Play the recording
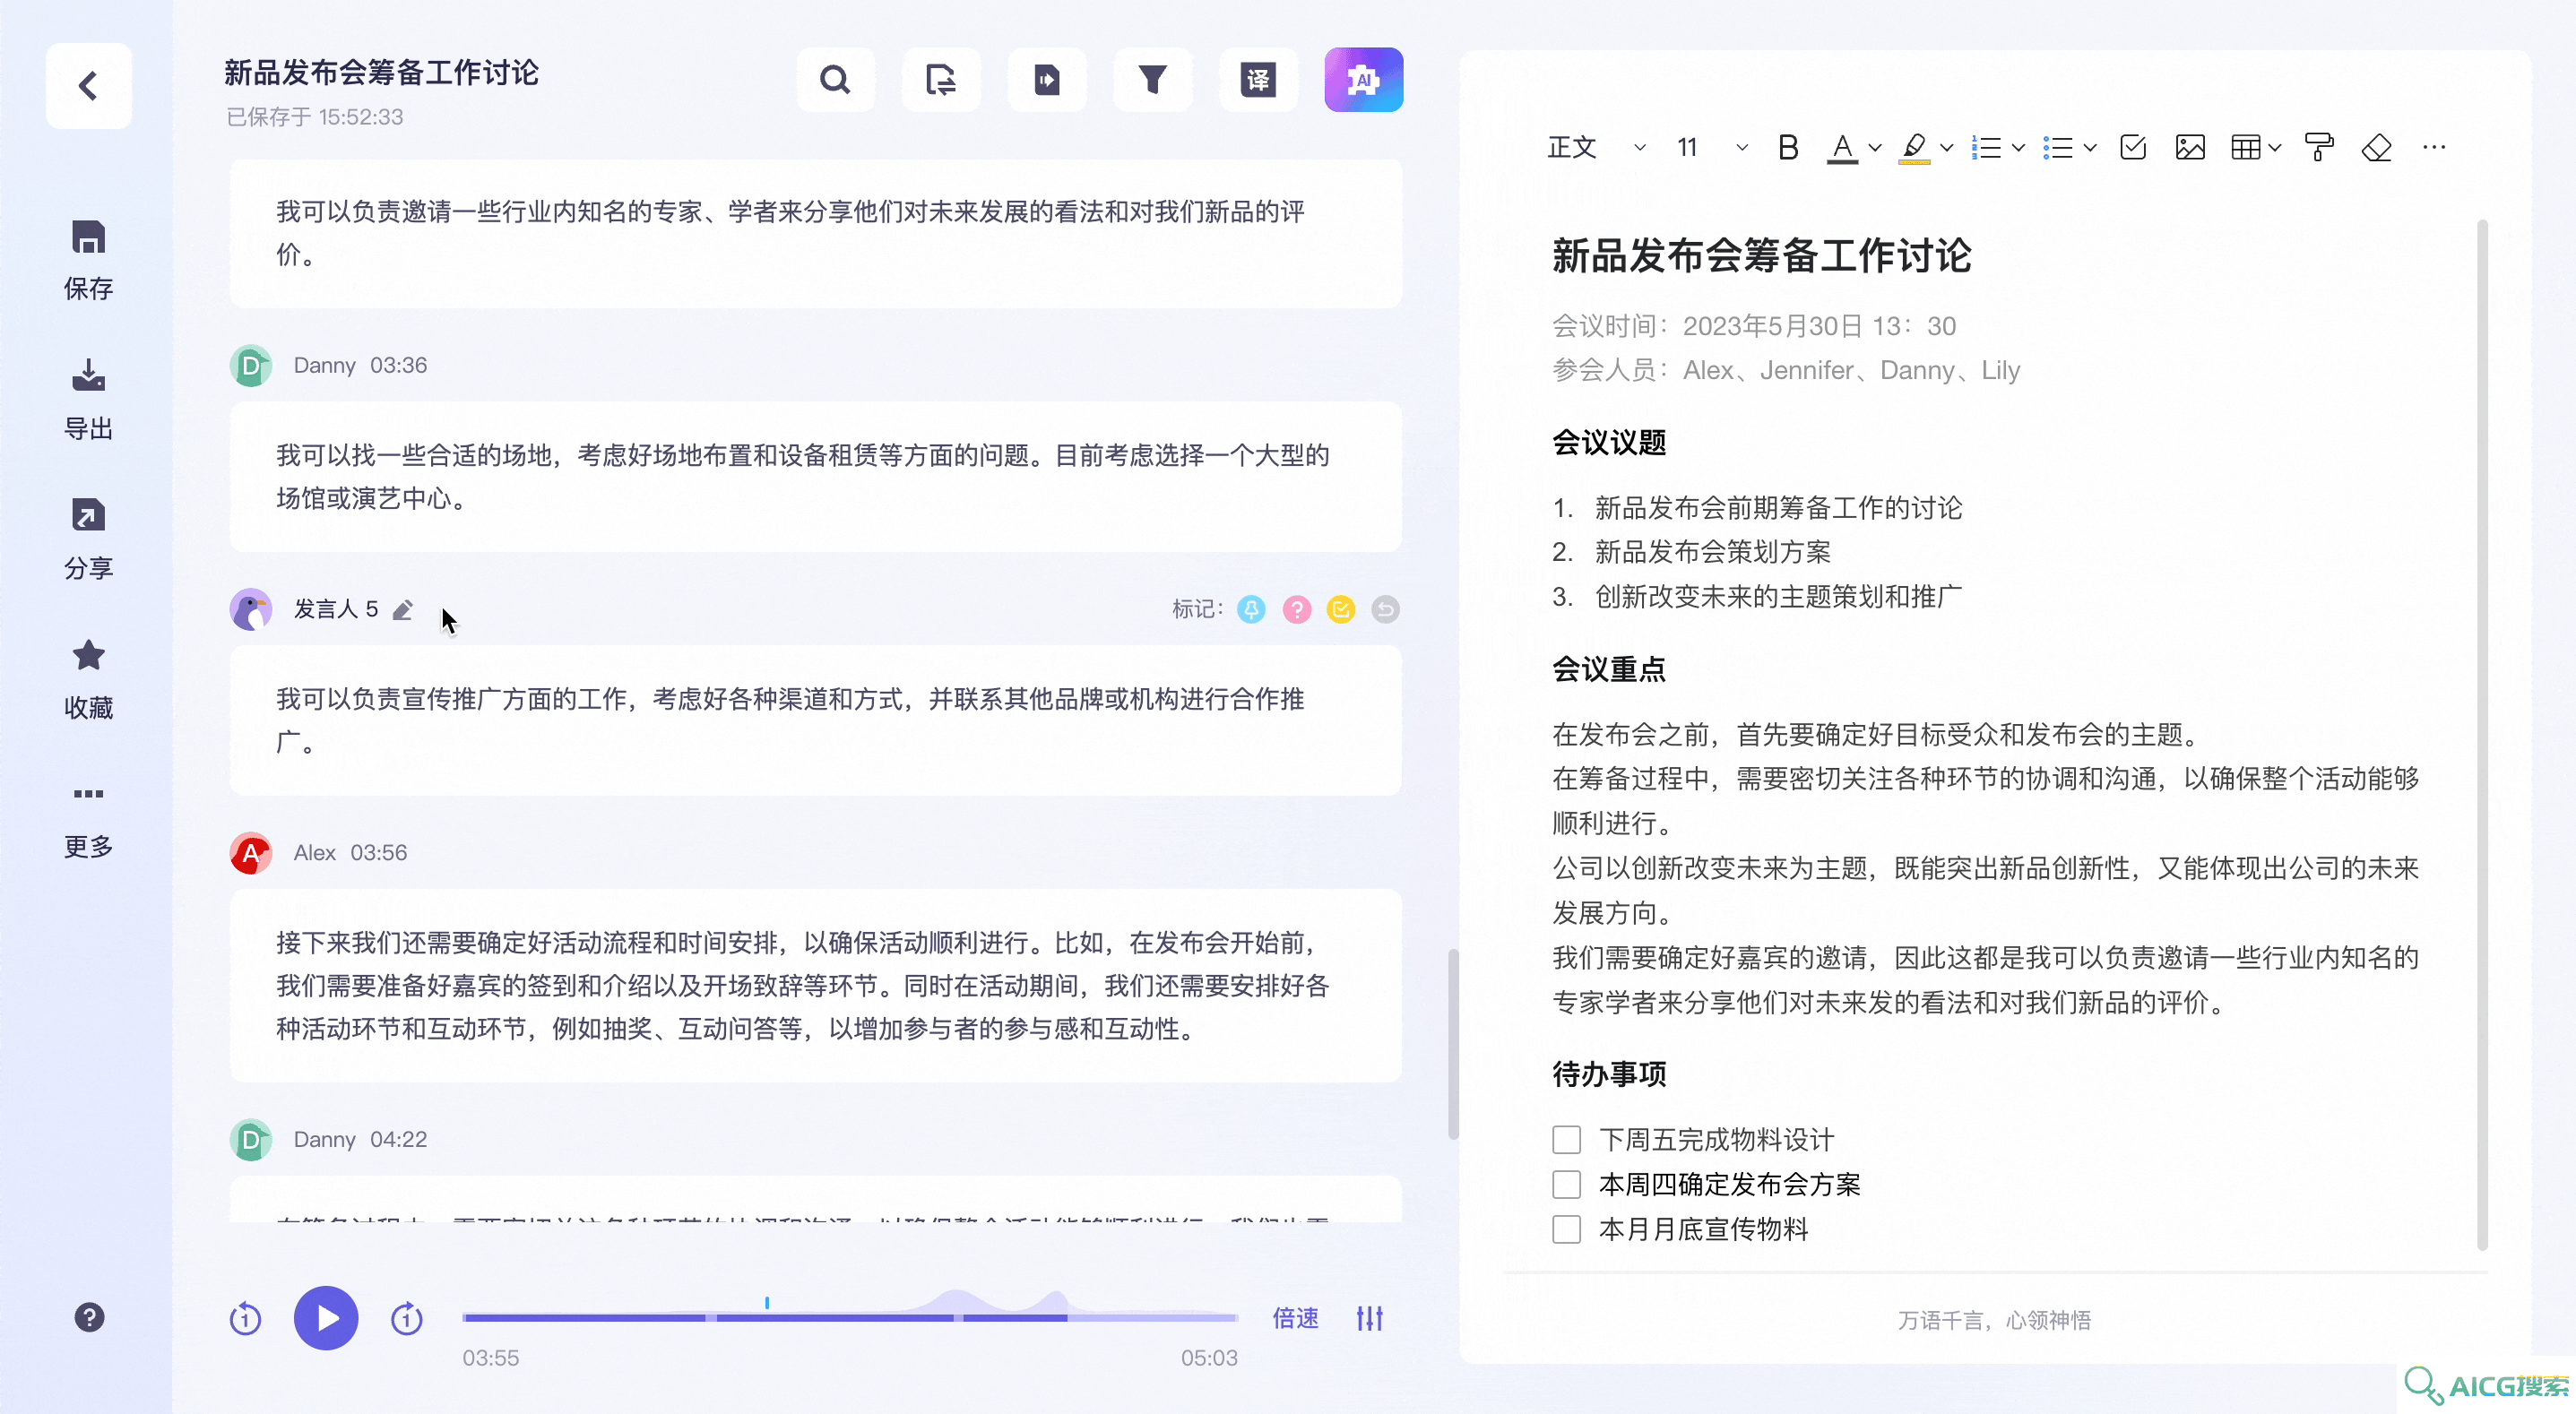 pyautogui.click(x=326, y=1318)
